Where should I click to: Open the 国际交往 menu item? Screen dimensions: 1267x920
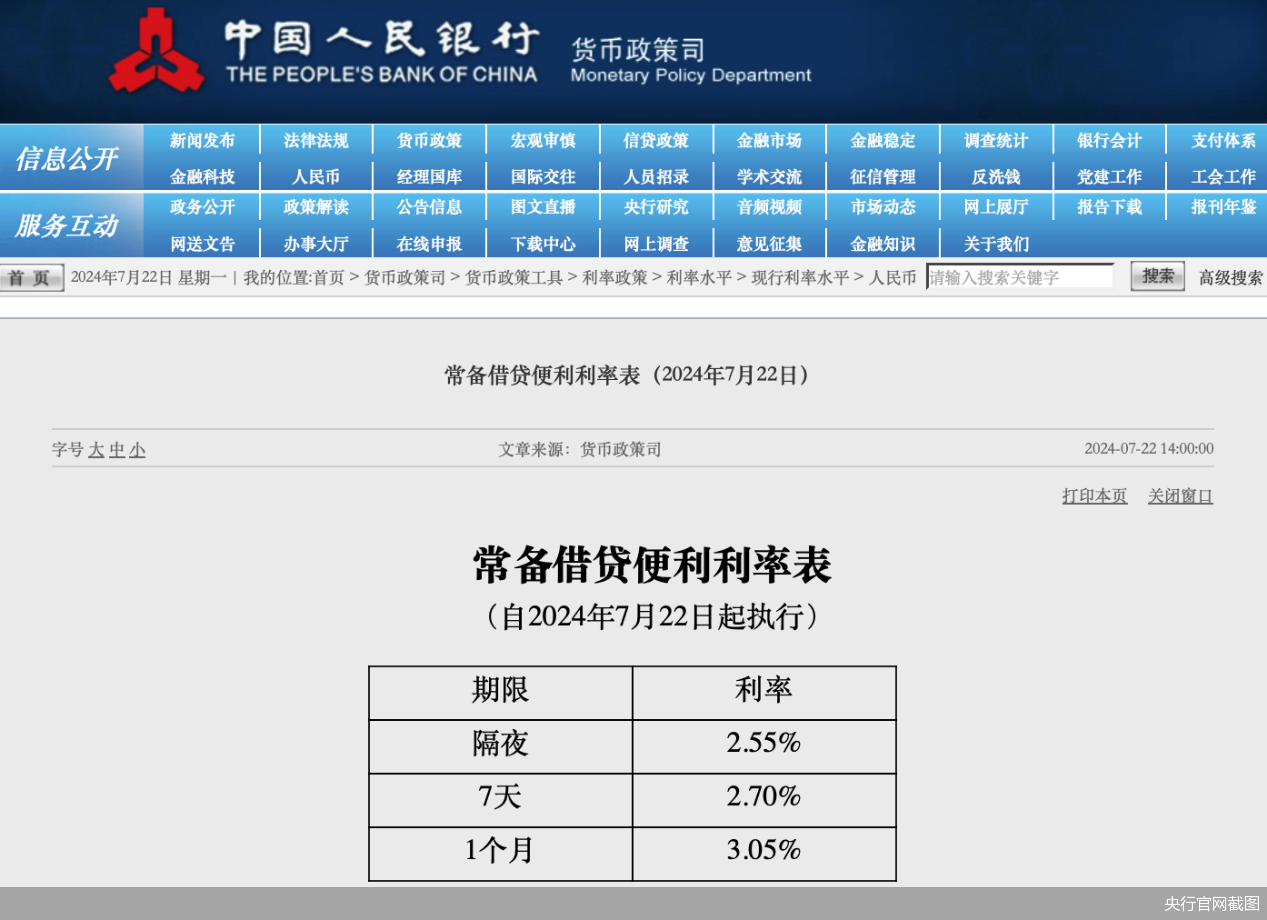click(543, 177)
